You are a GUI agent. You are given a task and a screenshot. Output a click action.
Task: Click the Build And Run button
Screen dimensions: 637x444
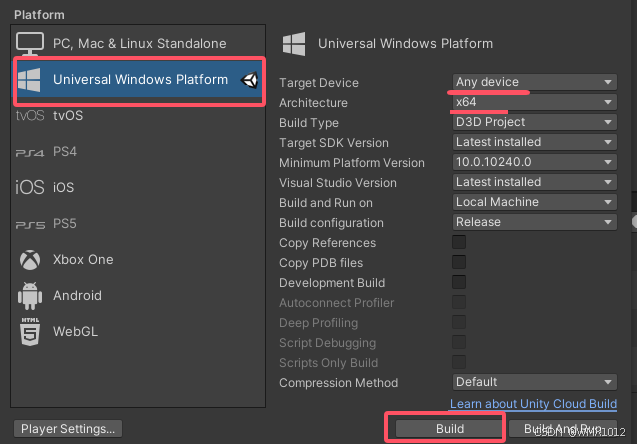[563, 429]
